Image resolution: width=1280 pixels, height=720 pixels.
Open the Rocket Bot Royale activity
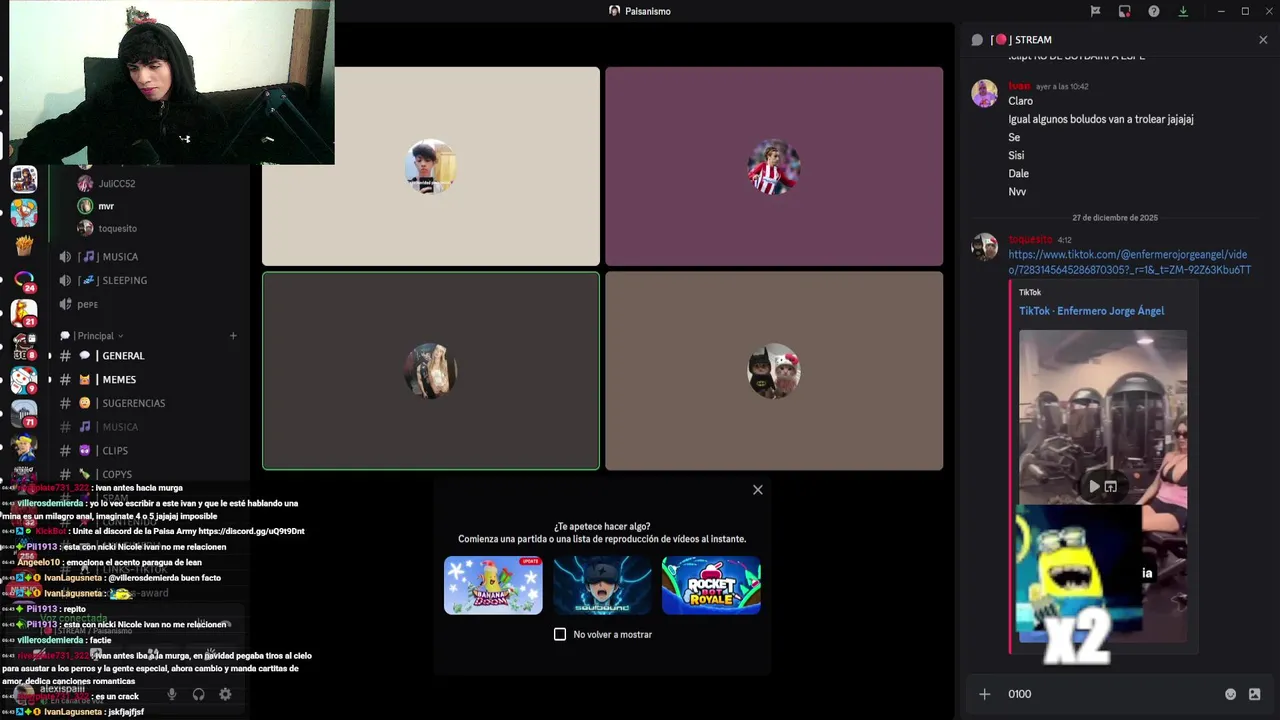[x=711, y=585]
